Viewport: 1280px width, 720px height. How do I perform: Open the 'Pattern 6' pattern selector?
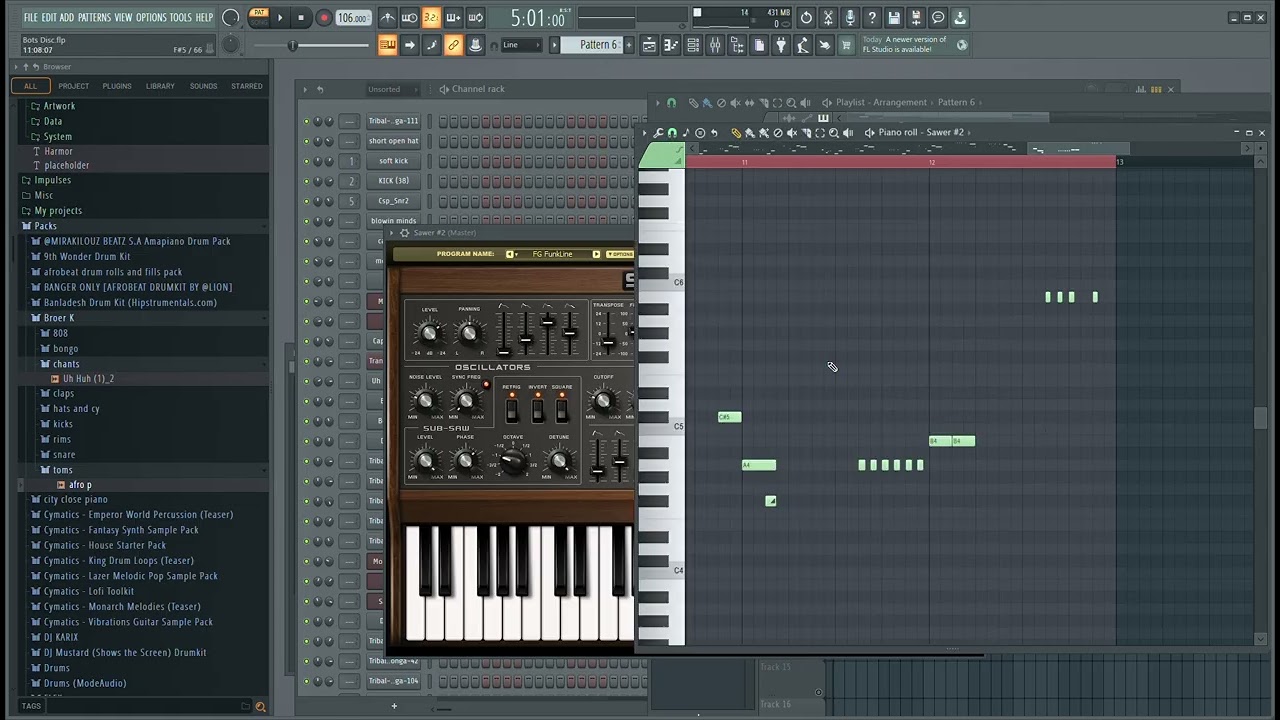tap(598, 45)
